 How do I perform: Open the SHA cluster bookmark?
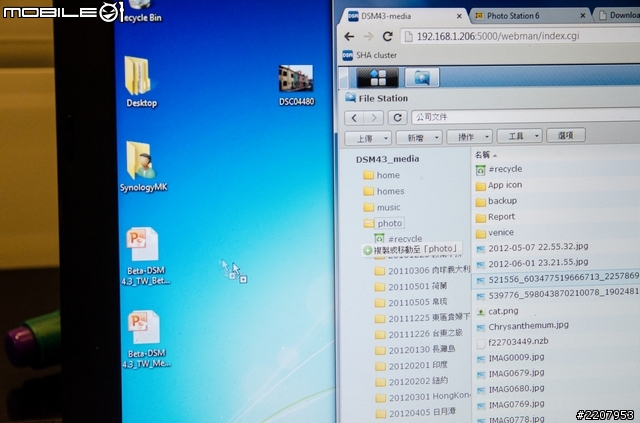coord(369,55)
